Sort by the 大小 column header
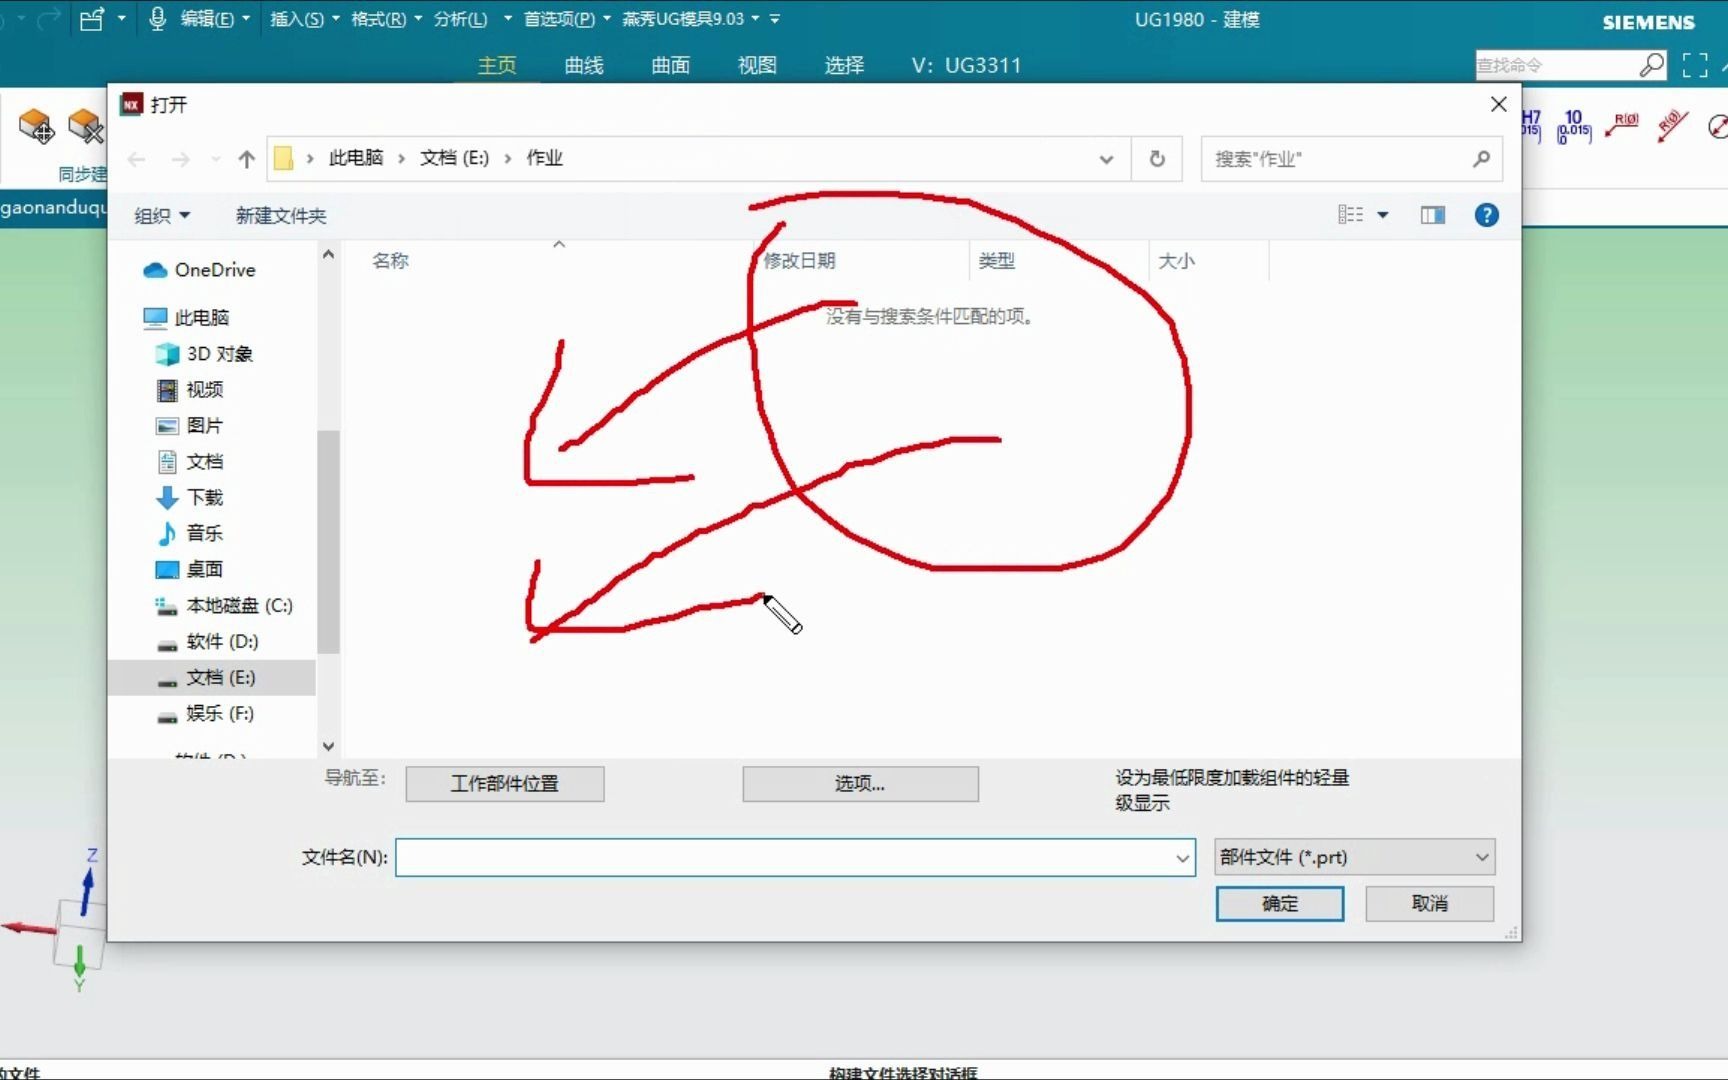This screenshot has height=1080, width=1728. click(x=1177, y=261)
